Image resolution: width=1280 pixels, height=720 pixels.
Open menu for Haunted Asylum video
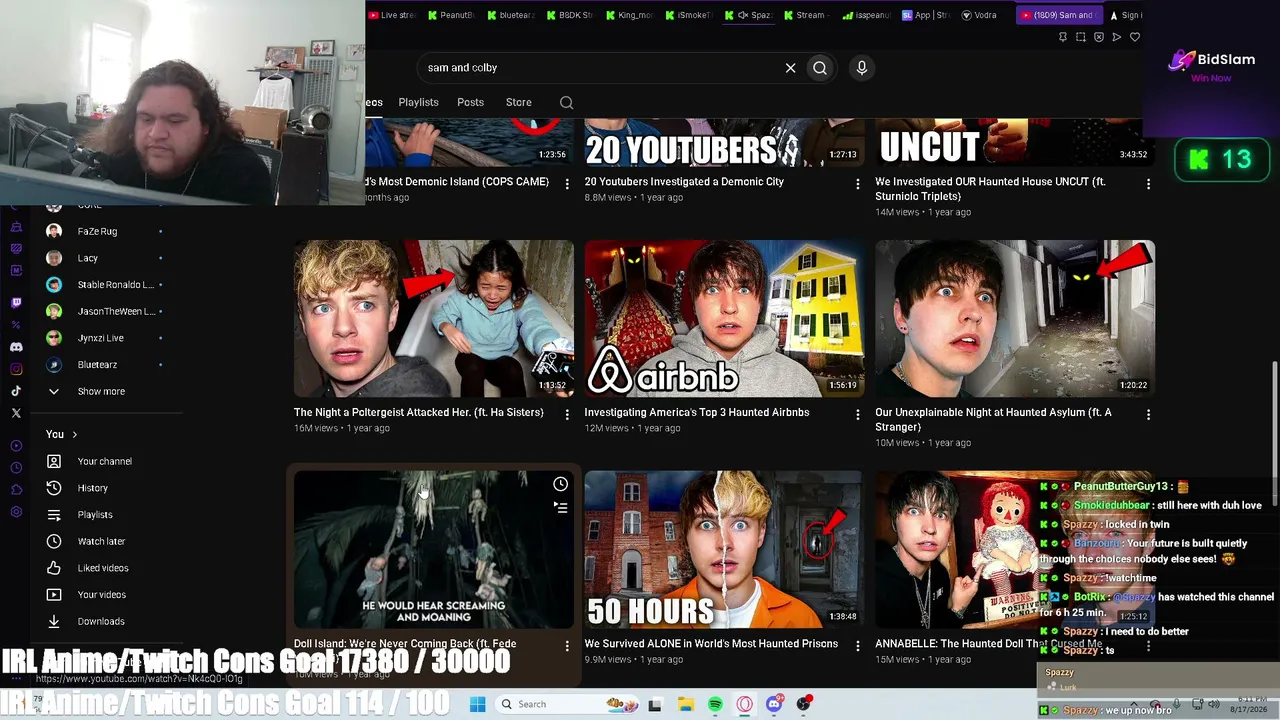(x=1148, y=414)
